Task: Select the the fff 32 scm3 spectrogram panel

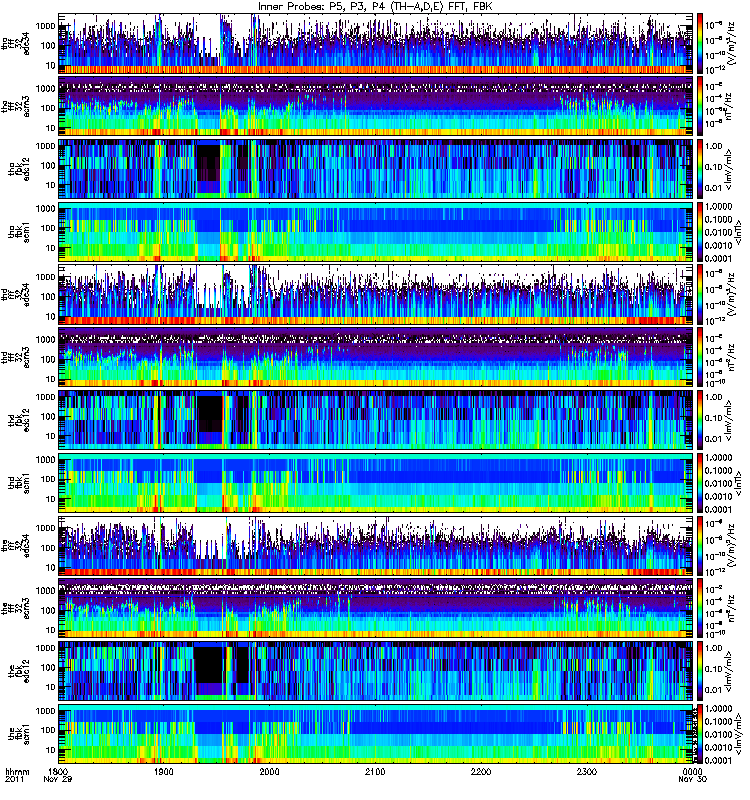Action: point(376,608)
